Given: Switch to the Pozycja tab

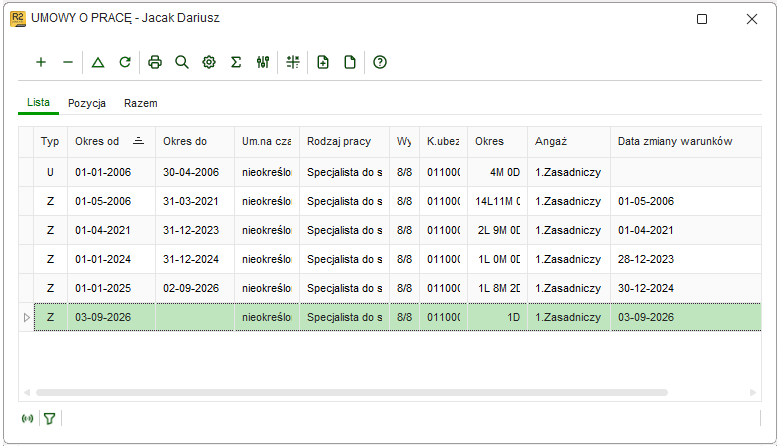Looking at the screenshot, I should [87, 103].
